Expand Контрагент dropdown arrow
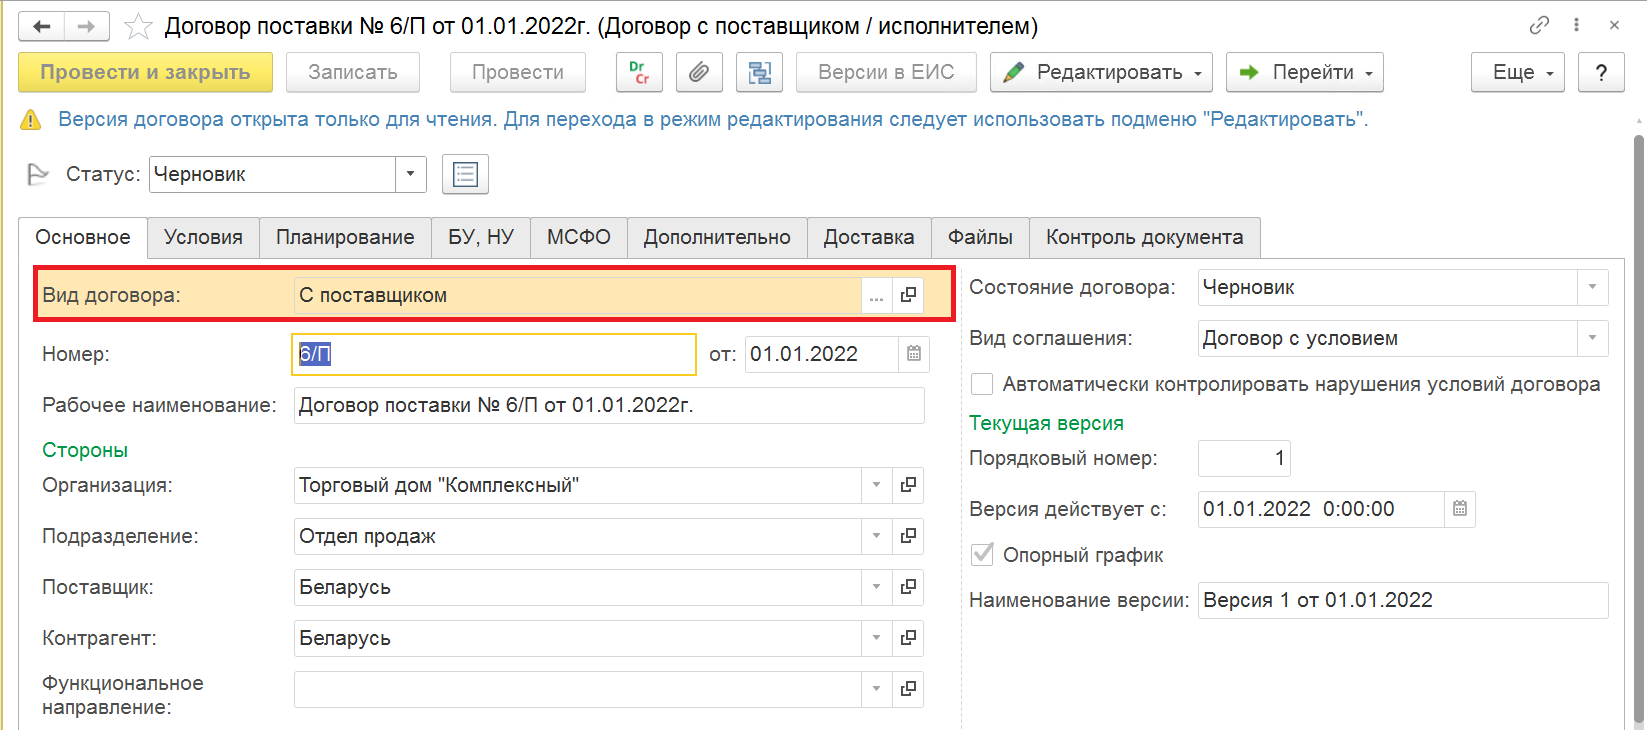 point(876,638)
